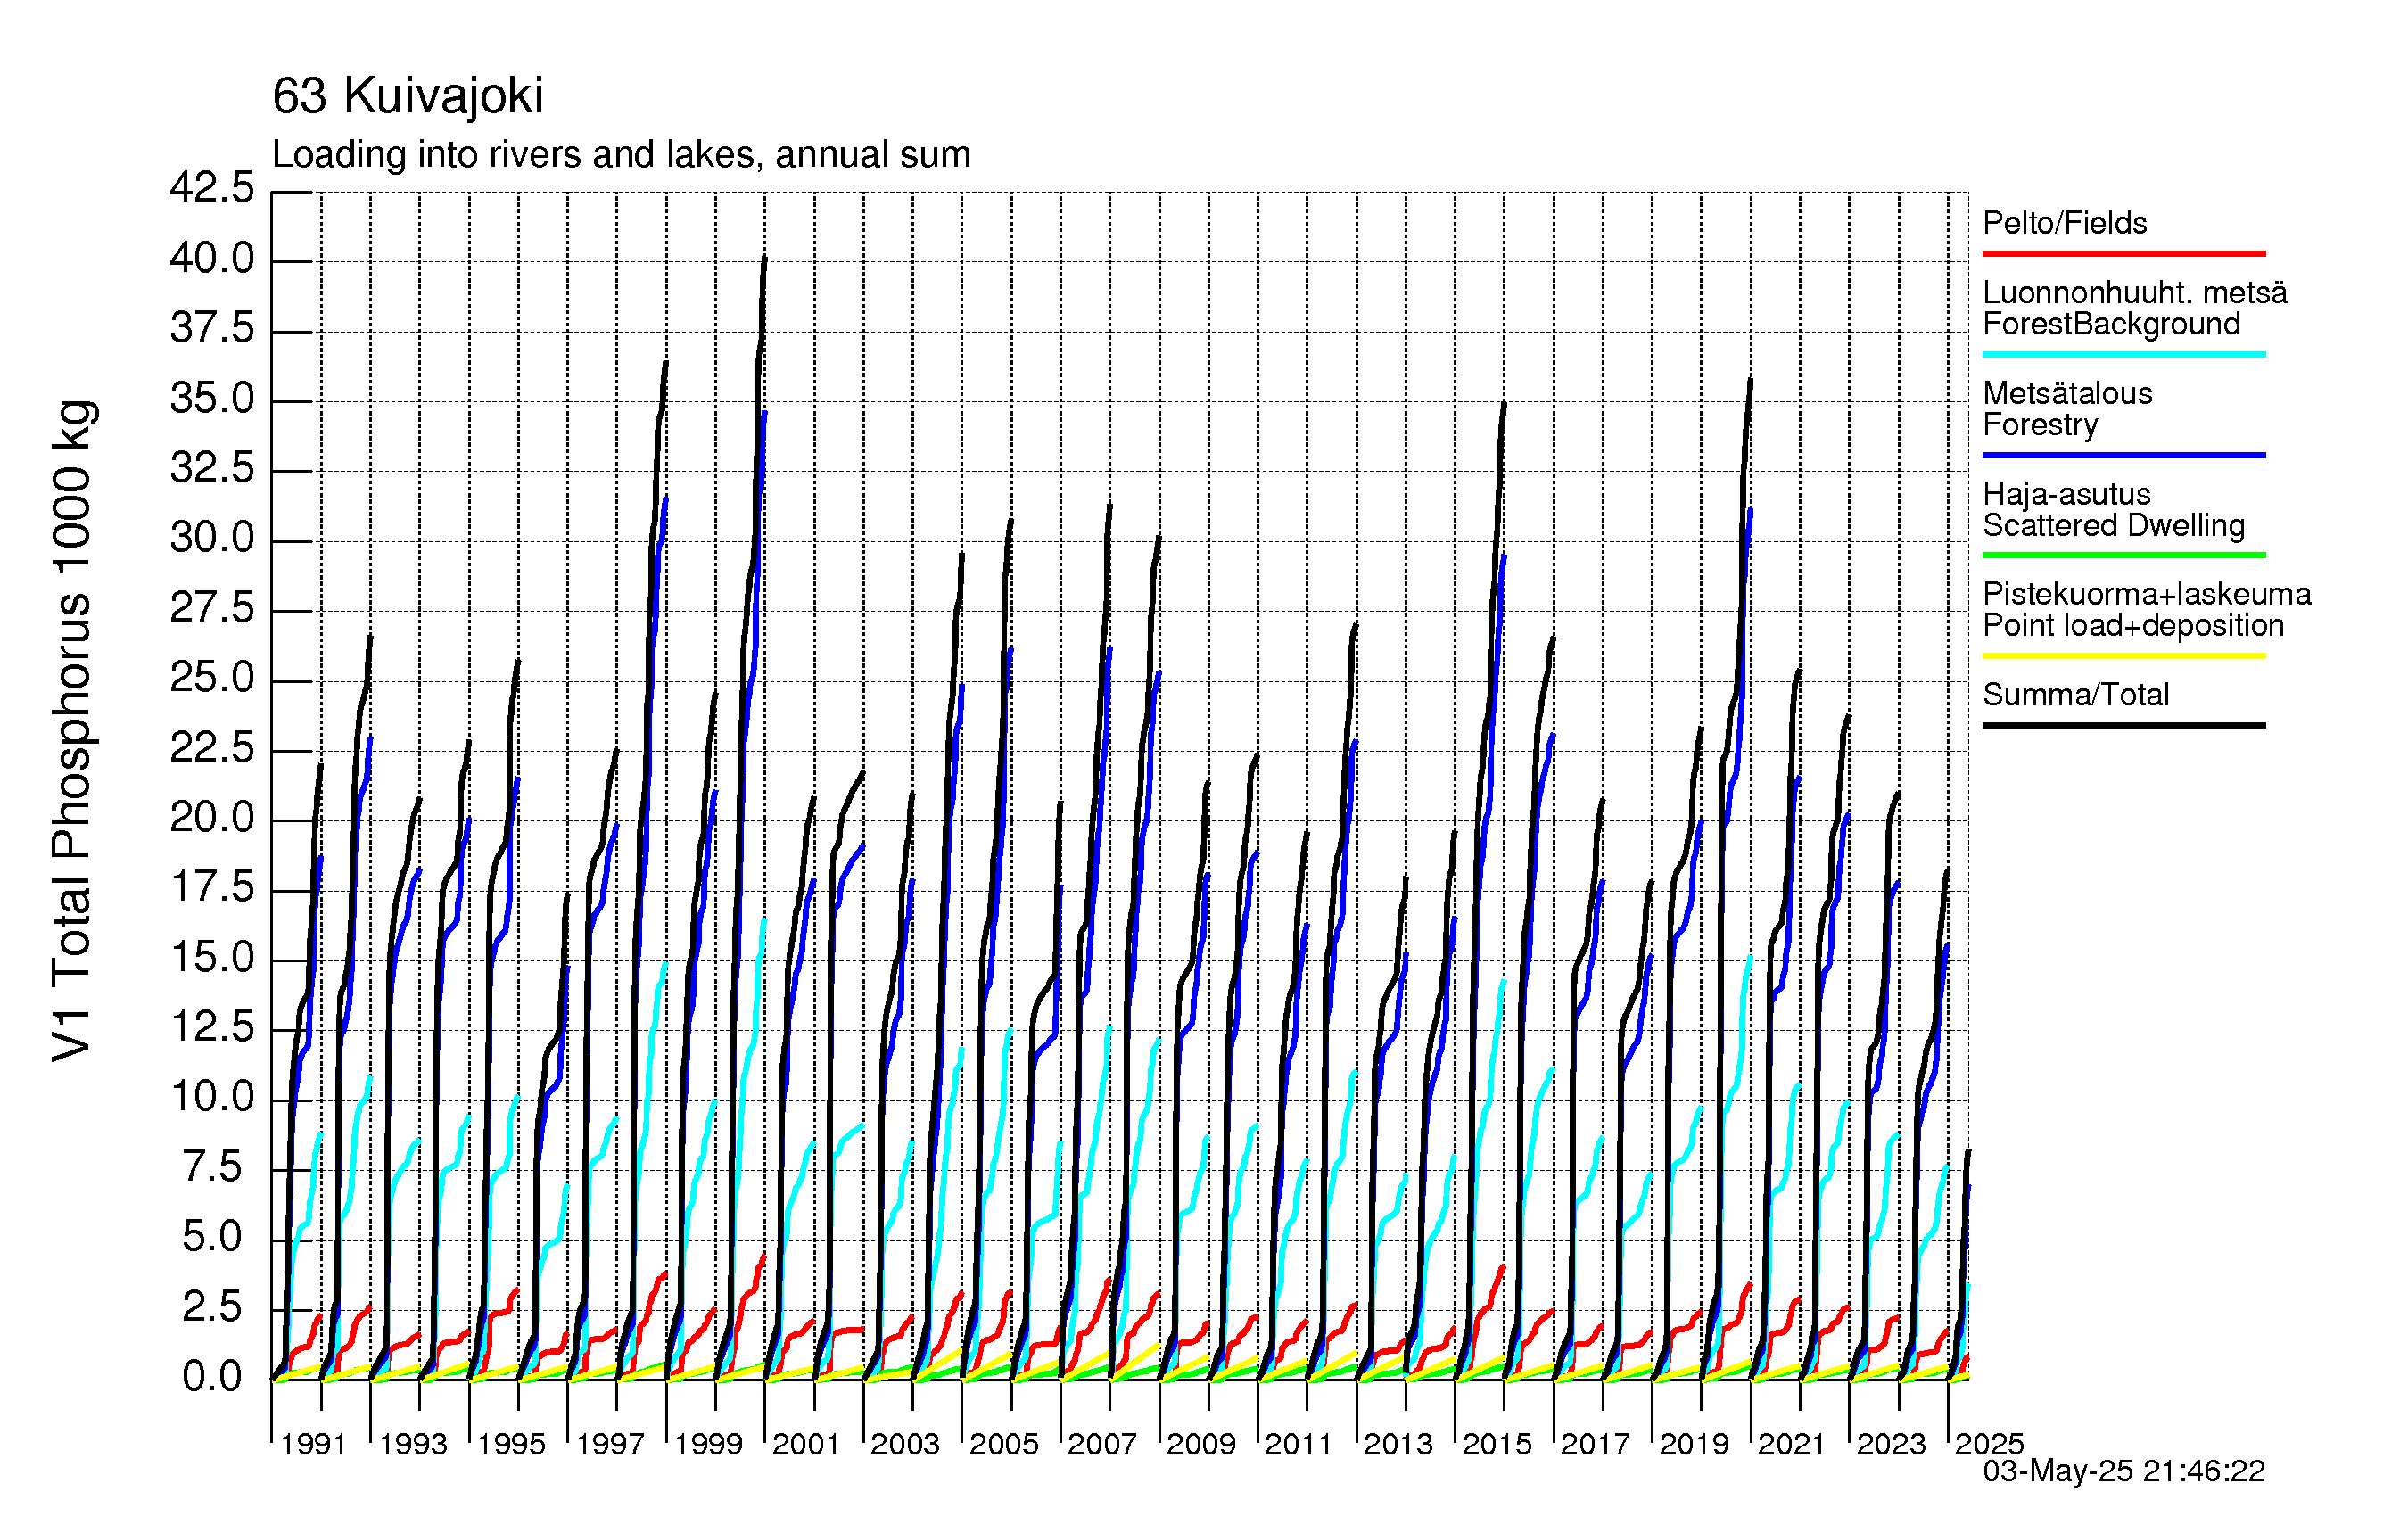This screenshot has width=2408, height=1516.
Task: Click the green Scattered Dwelling legend line
Action: tap(2124, 555)
